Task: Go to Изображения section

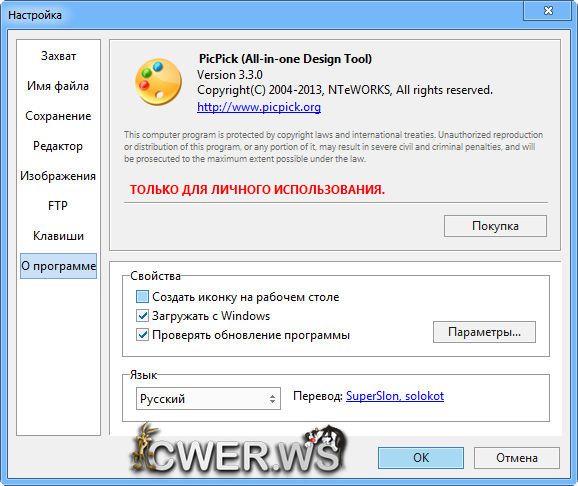Action: point(58,176)
